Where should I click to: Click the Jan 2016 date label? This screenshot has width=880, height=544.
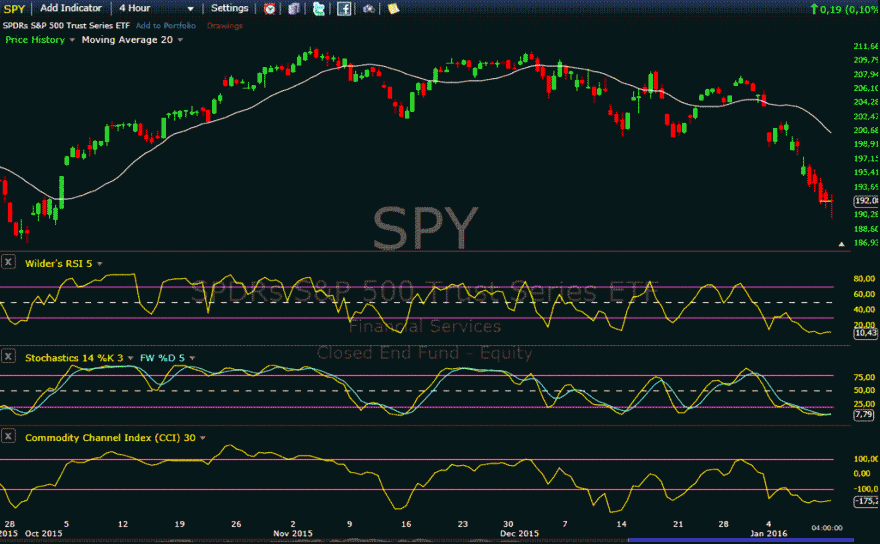click(769, 533)
